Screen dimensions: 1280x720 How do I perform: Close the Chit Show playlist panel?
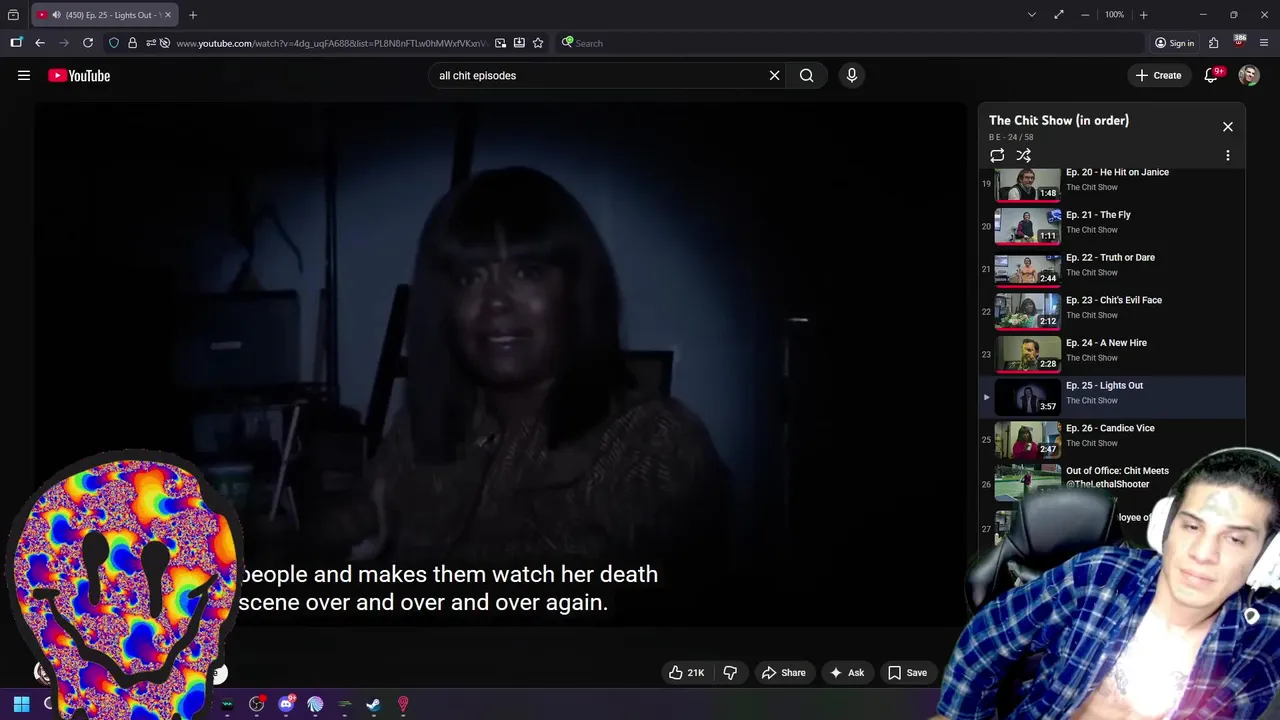1228,127
